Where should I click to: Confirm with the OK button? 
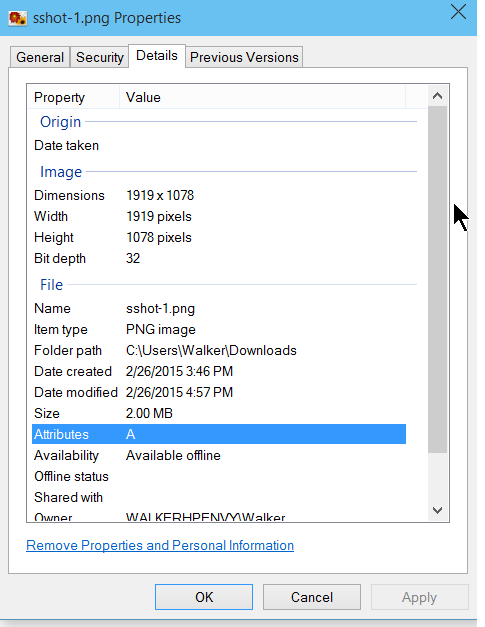[x=204, y=597]
